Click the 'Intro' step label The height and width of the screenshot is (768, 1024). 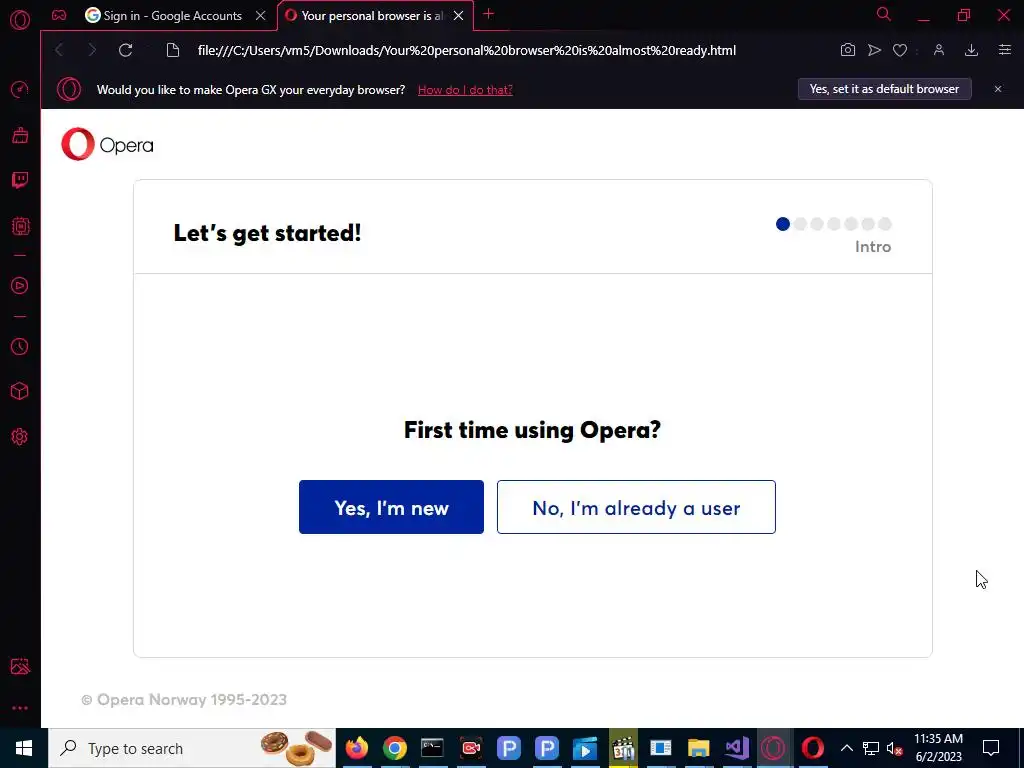[x=873, y=247]
